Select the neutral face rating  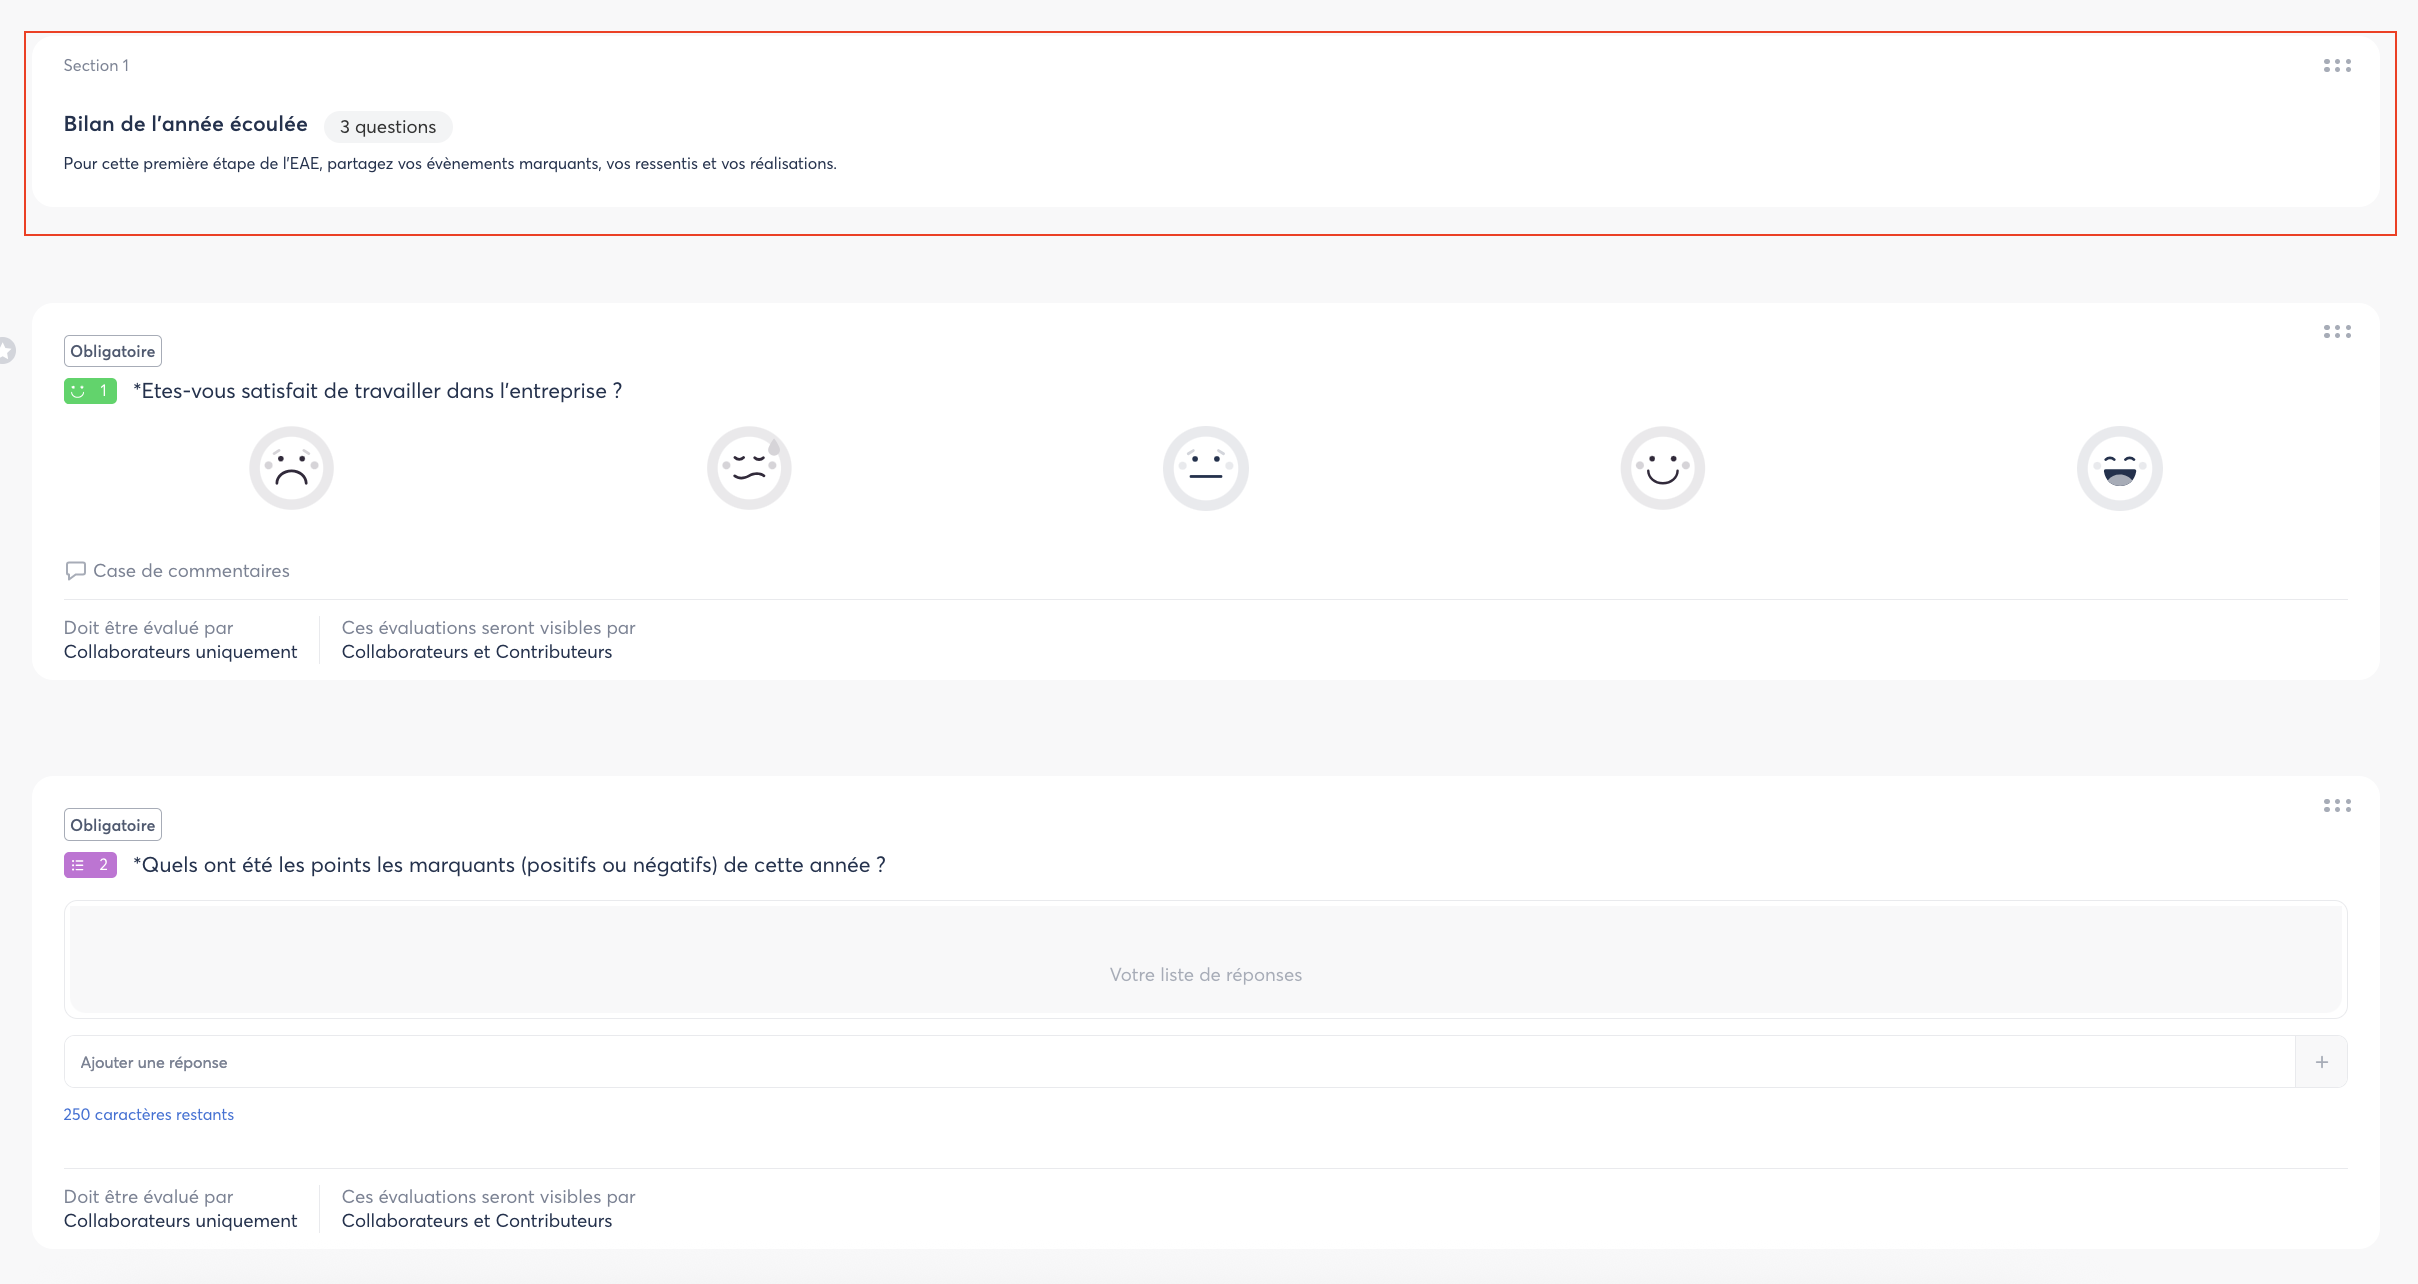click(1205, 468)
